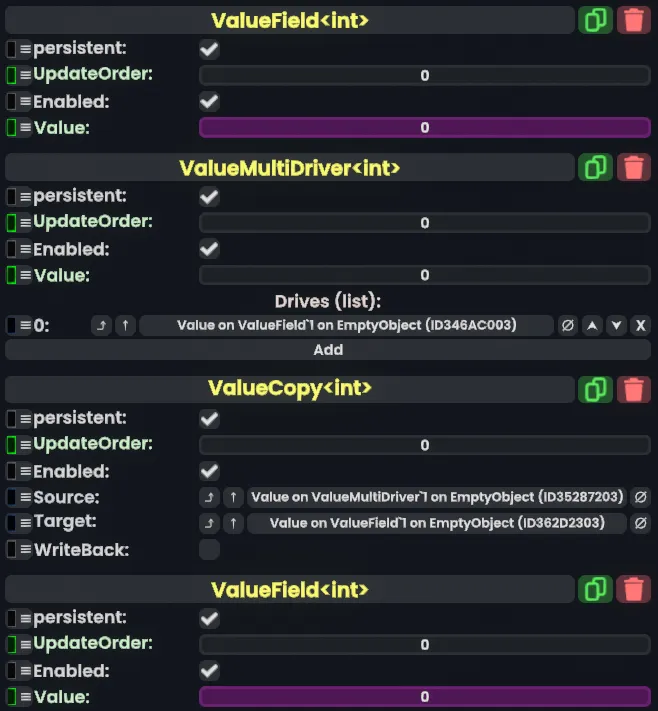Disable Enabled checkbox on ValueCopy<int>
Image resolution: width=658 pixels, height=711 pixels.
tap(209, 470)
